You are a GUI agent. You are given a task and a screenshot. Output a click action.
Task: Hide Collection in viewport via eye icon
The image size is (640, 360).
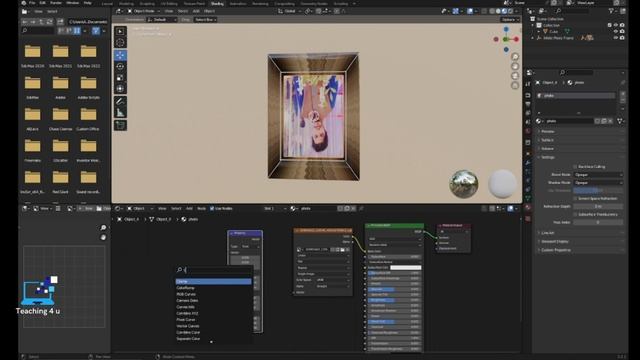coord(616,25)
